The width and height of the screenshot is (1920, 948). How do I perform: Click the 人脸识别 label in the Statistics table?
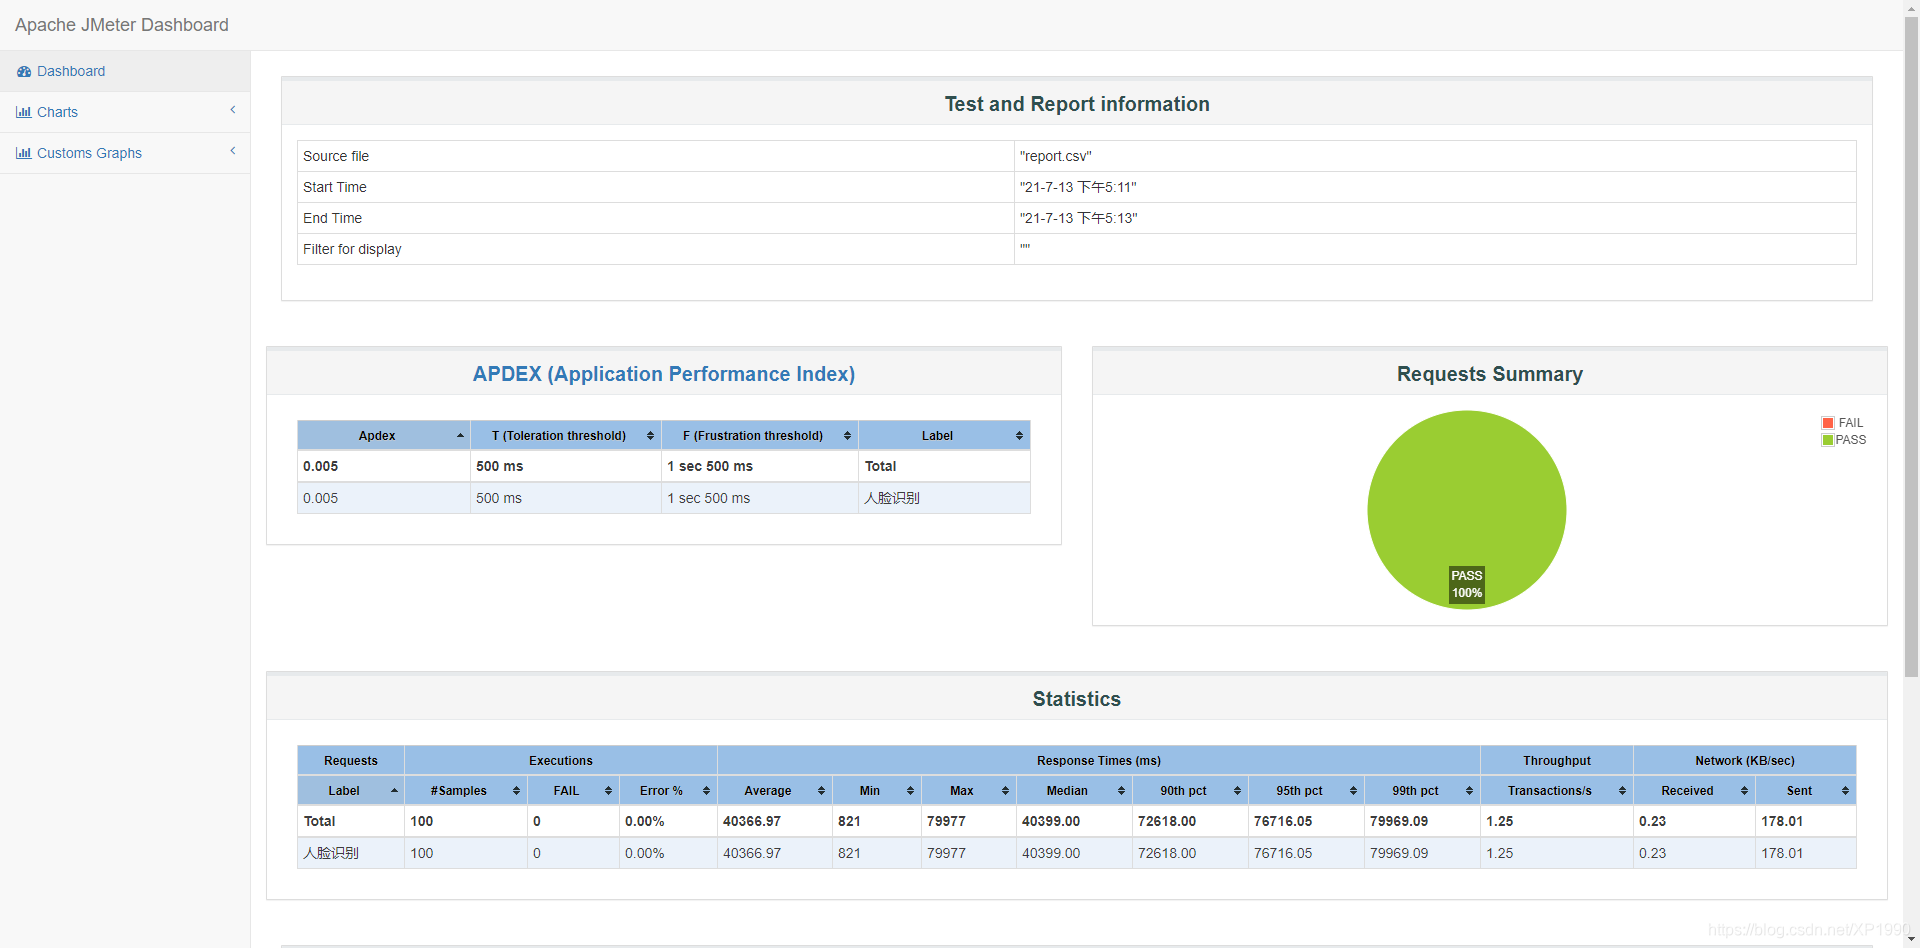click(x=330, y=853)
